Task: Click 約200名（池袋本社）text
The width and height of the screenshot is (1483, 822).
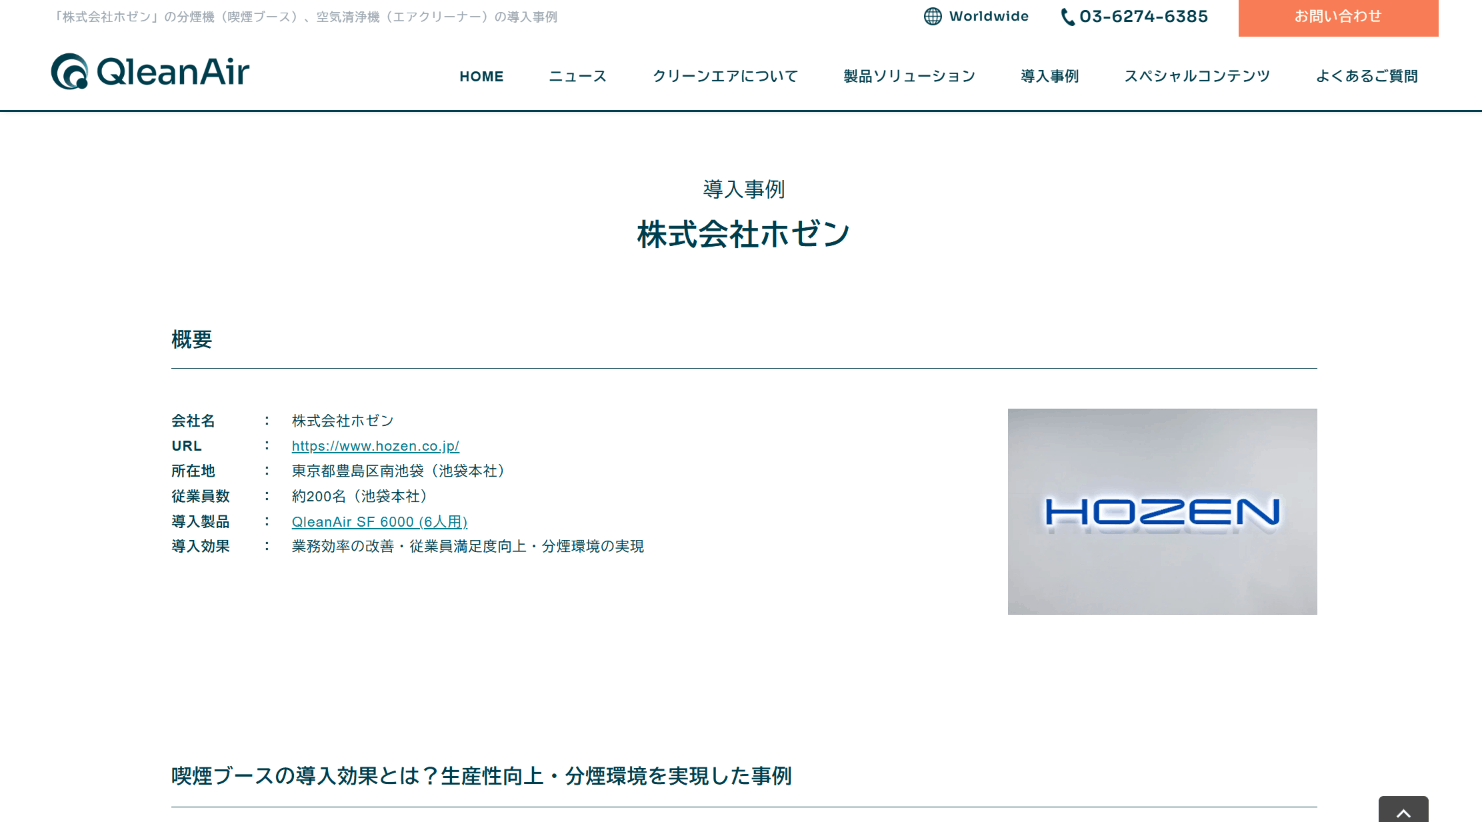Action: coord(362,496)
